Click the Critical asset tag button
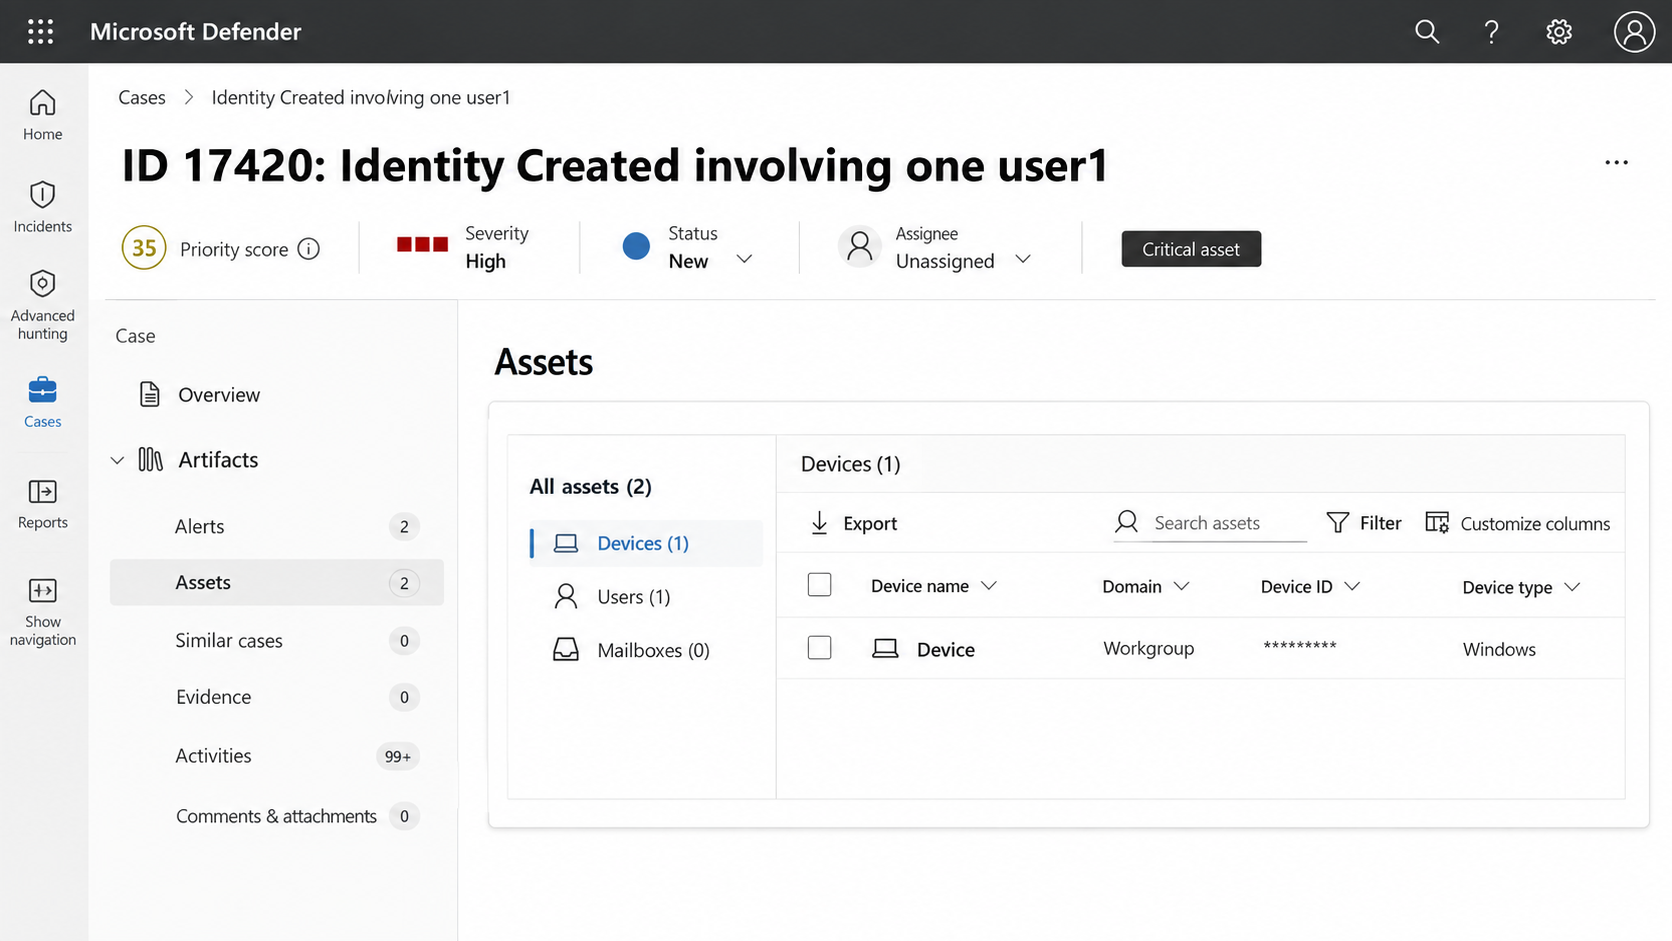Image resolution: width=1672 pixels, height=941 pixels. pyautogui.click(x=1191, y=249)
